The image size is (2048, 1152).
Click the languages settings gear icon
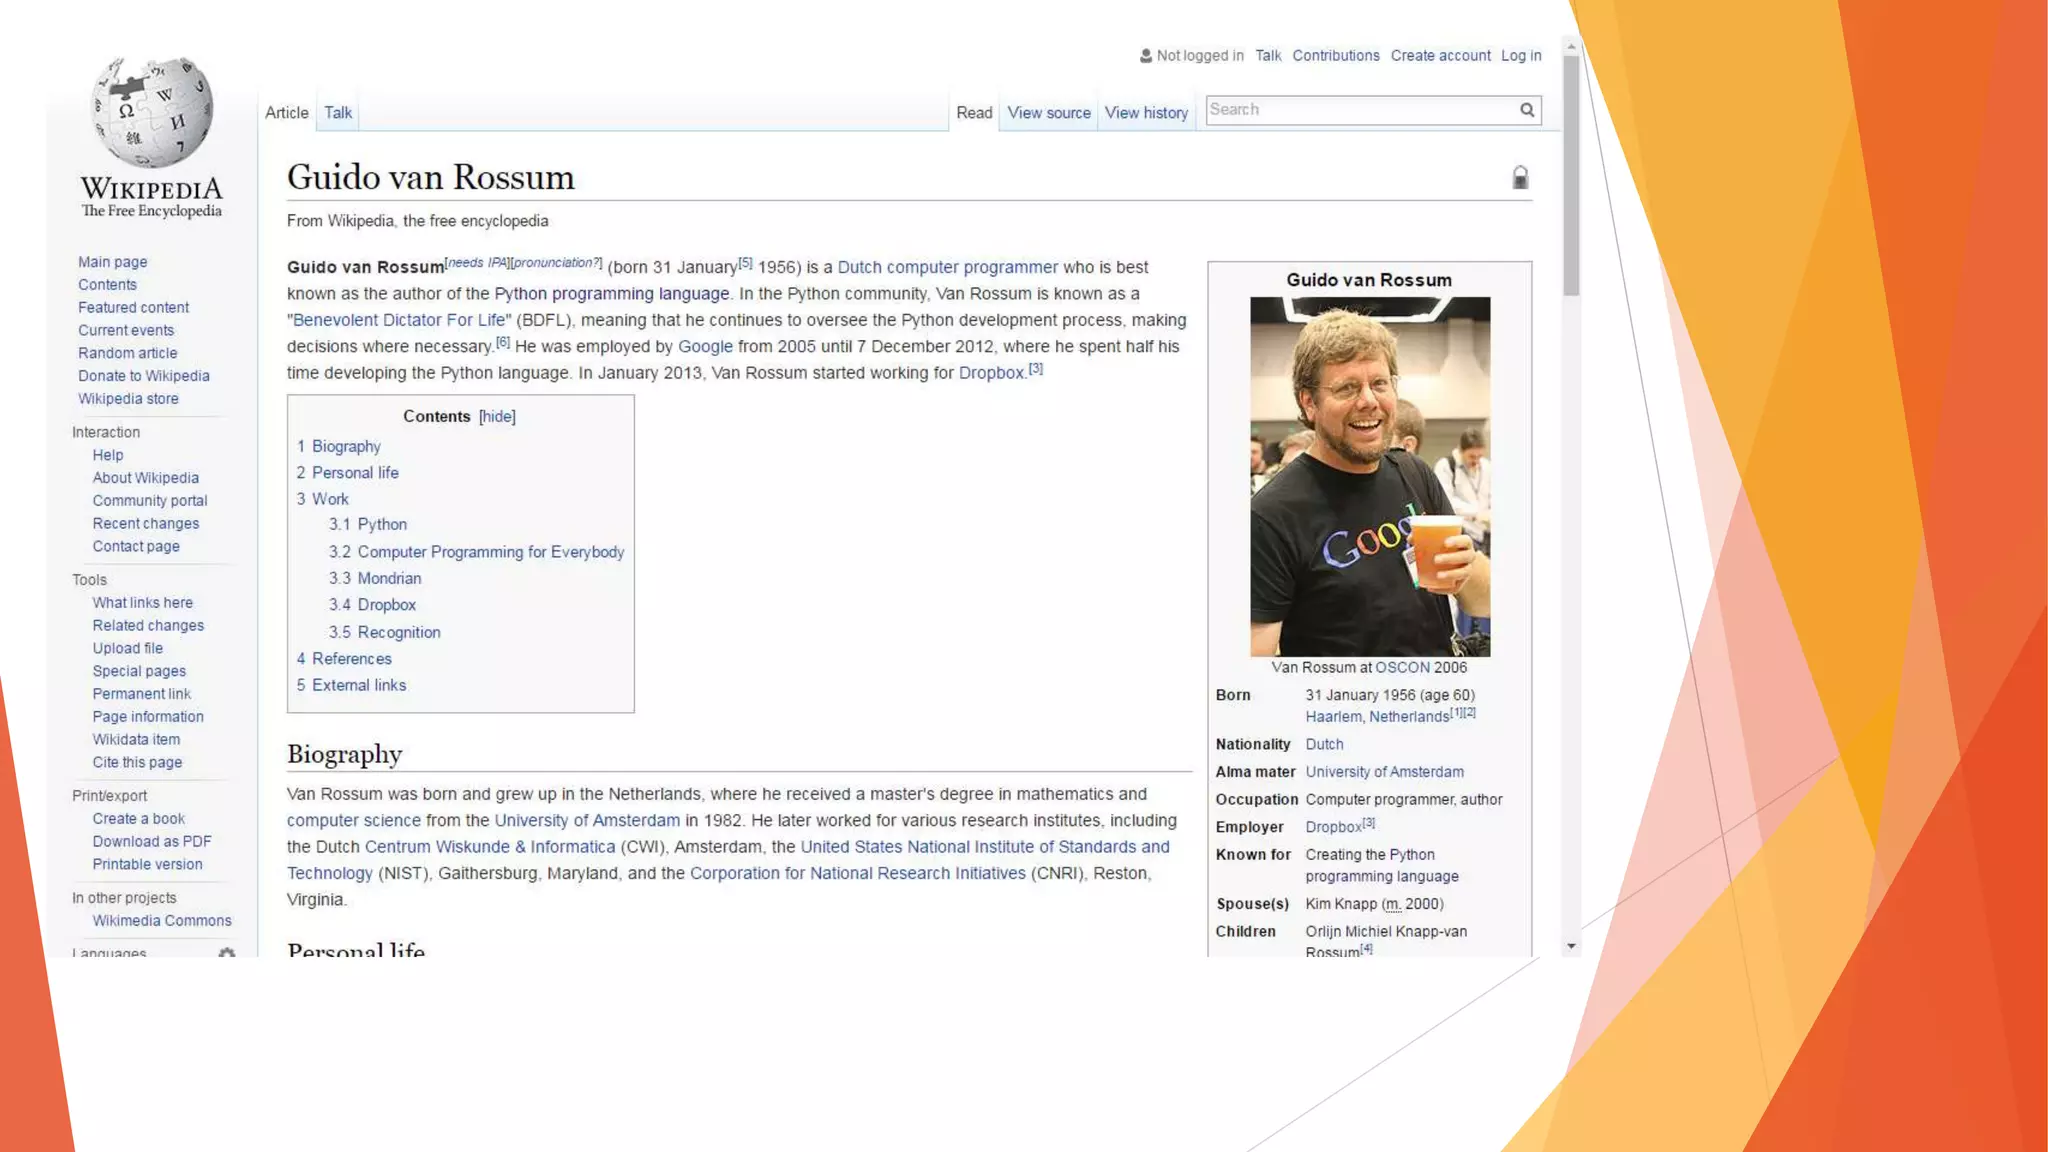[227, 952]
